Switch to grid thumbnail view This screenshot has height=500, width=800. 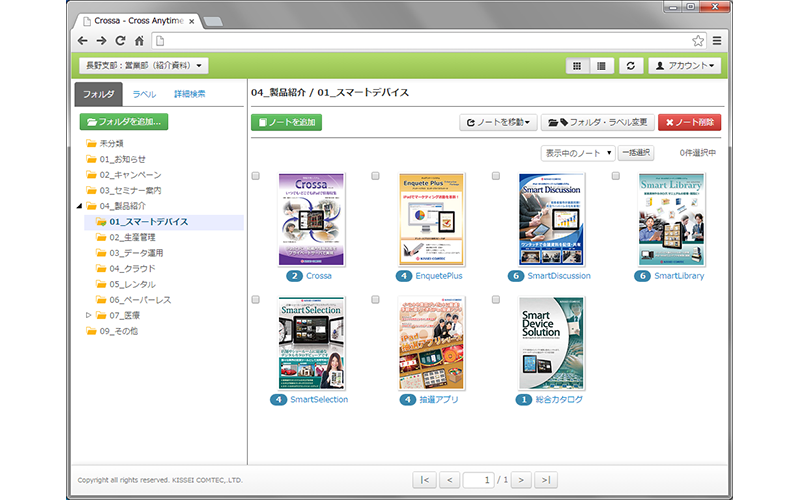point(577,66)
